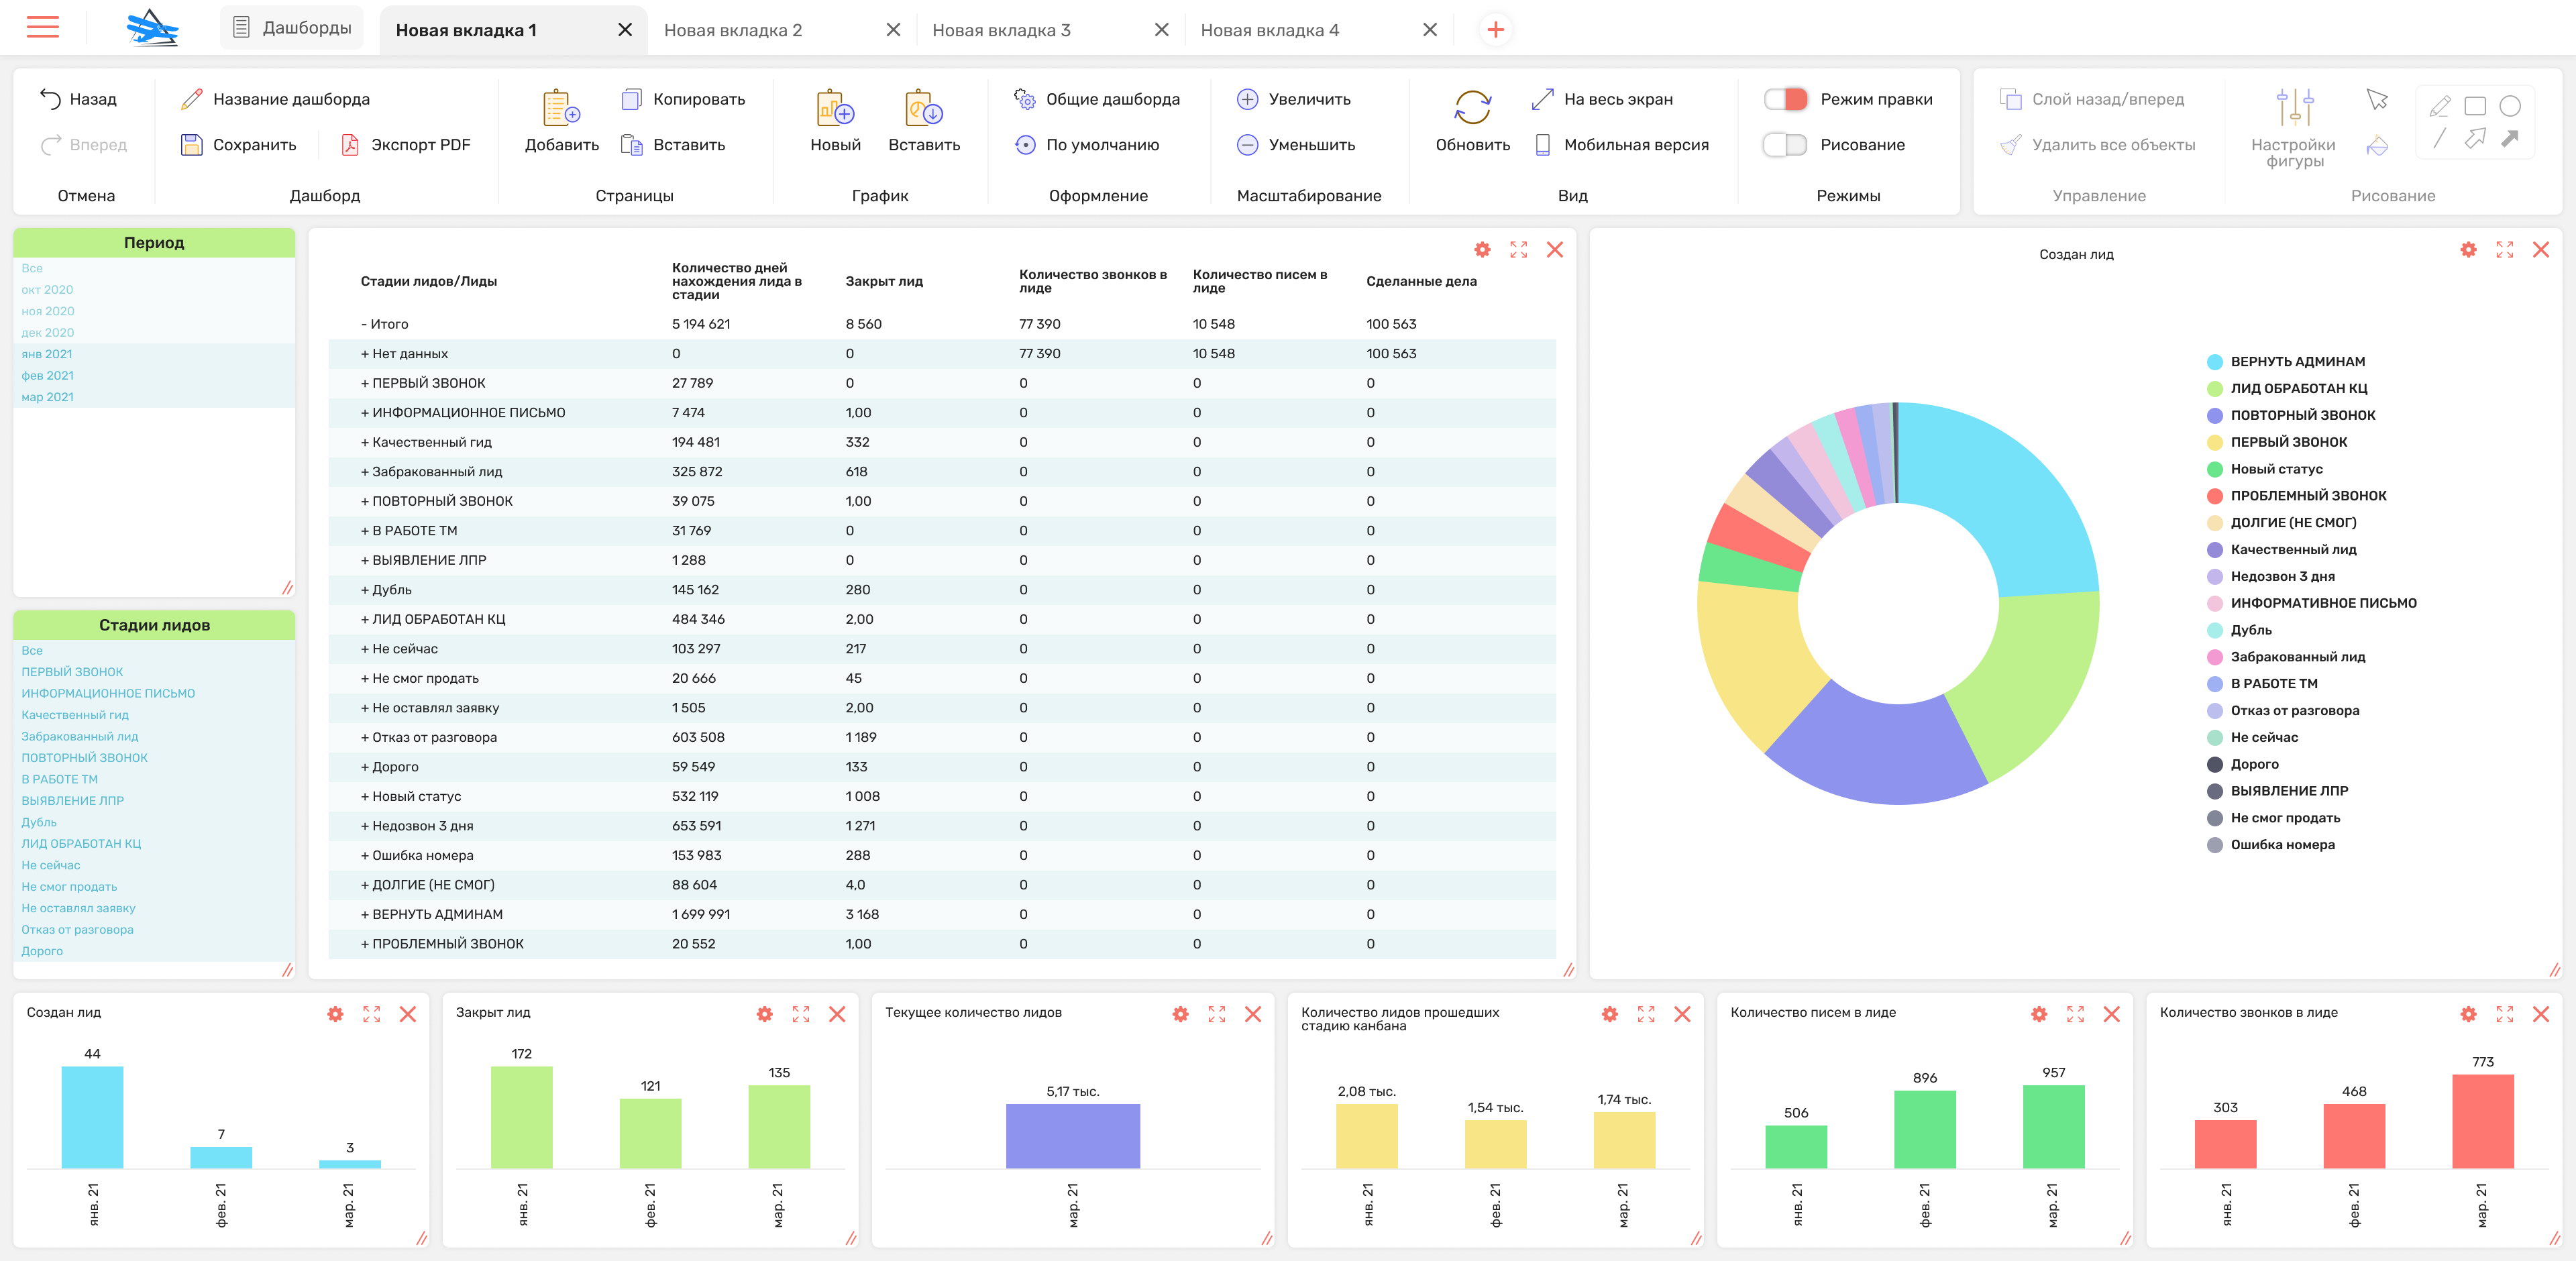Click the Добавить page icon
The width and height of the screenshot is (2576, 1261).
point(561,108)
